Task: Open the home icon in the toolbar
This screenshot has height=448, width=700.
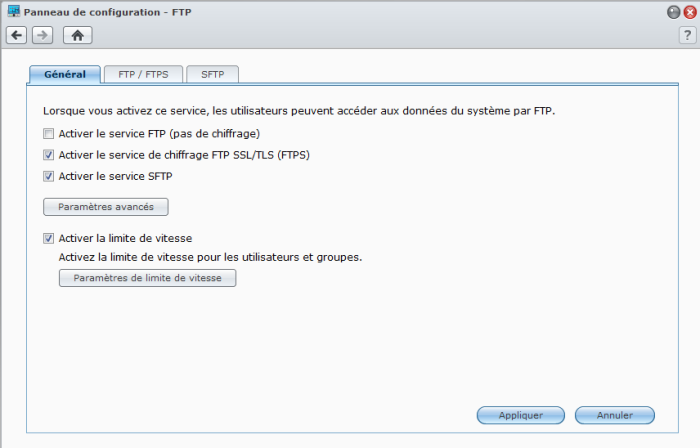Action: tap(77, 35)
